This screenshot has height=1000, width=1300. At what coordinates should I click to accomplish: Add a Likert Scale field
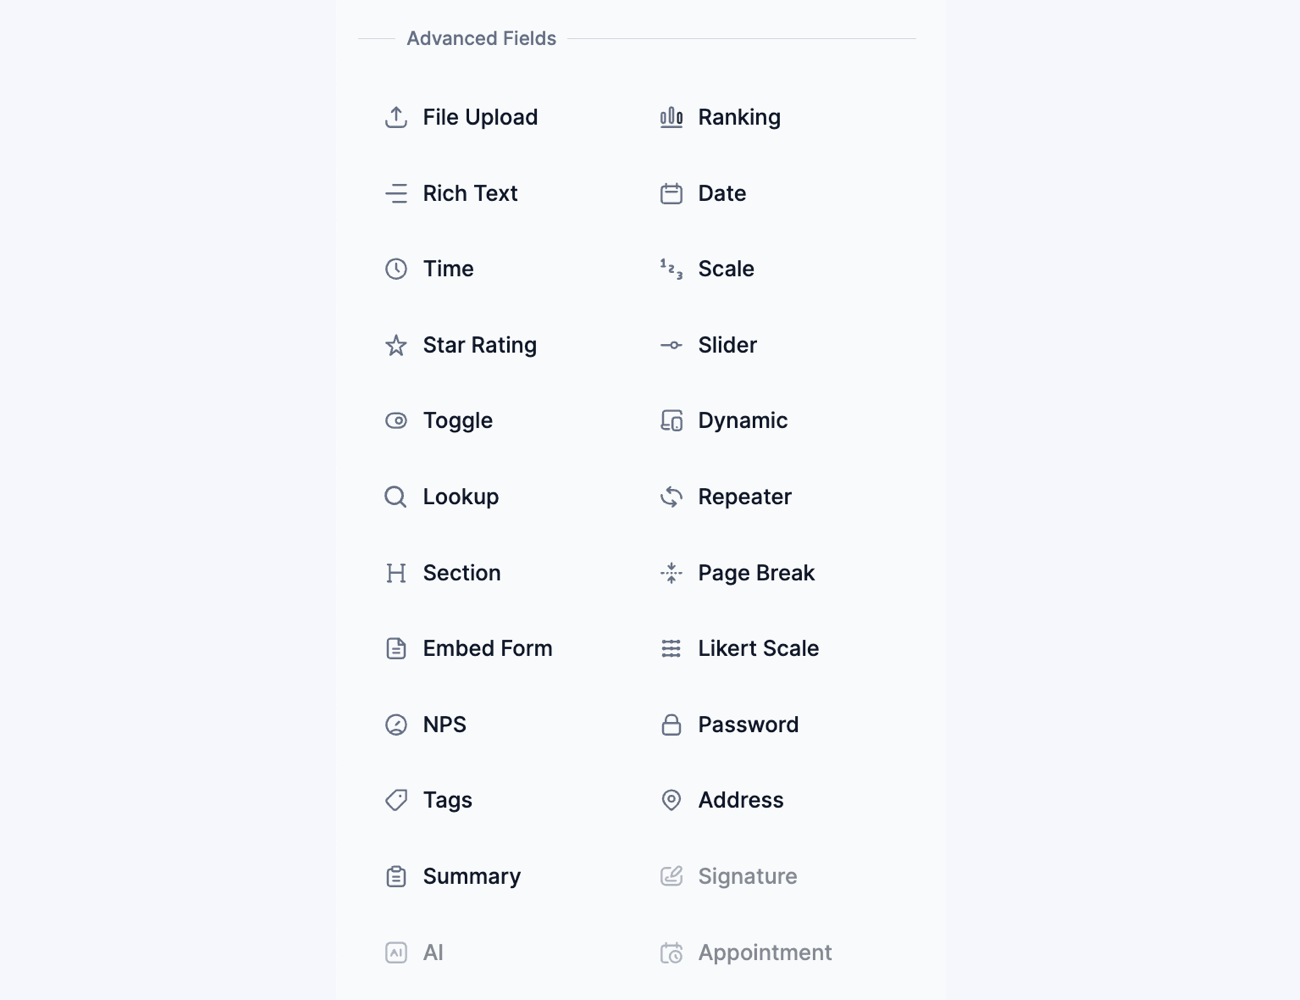click(x=758, y=649)
